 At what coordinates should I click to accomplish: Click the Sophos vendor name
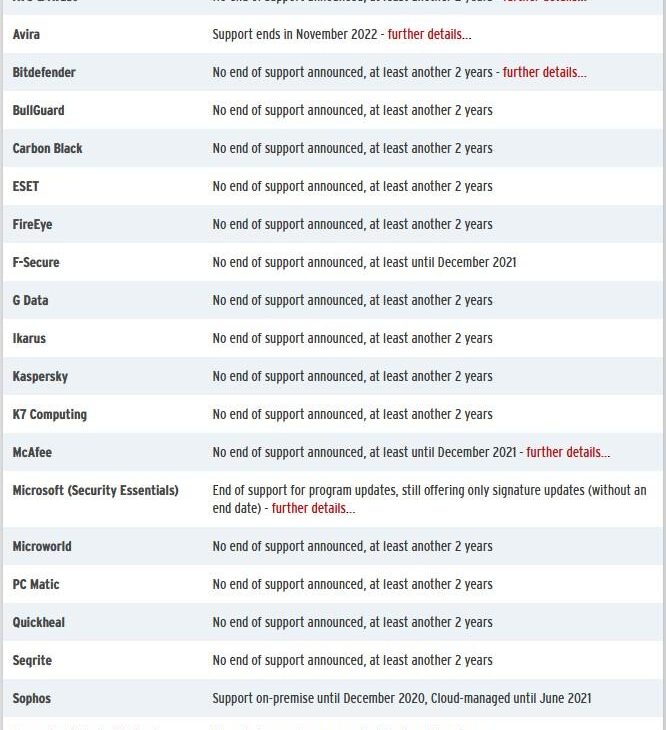point(31,698)
